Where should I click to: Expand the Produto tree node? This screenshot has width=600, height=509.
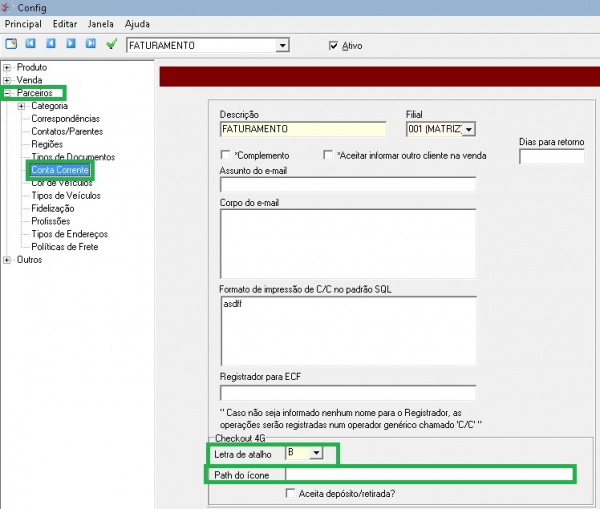(x=8, y=67)
